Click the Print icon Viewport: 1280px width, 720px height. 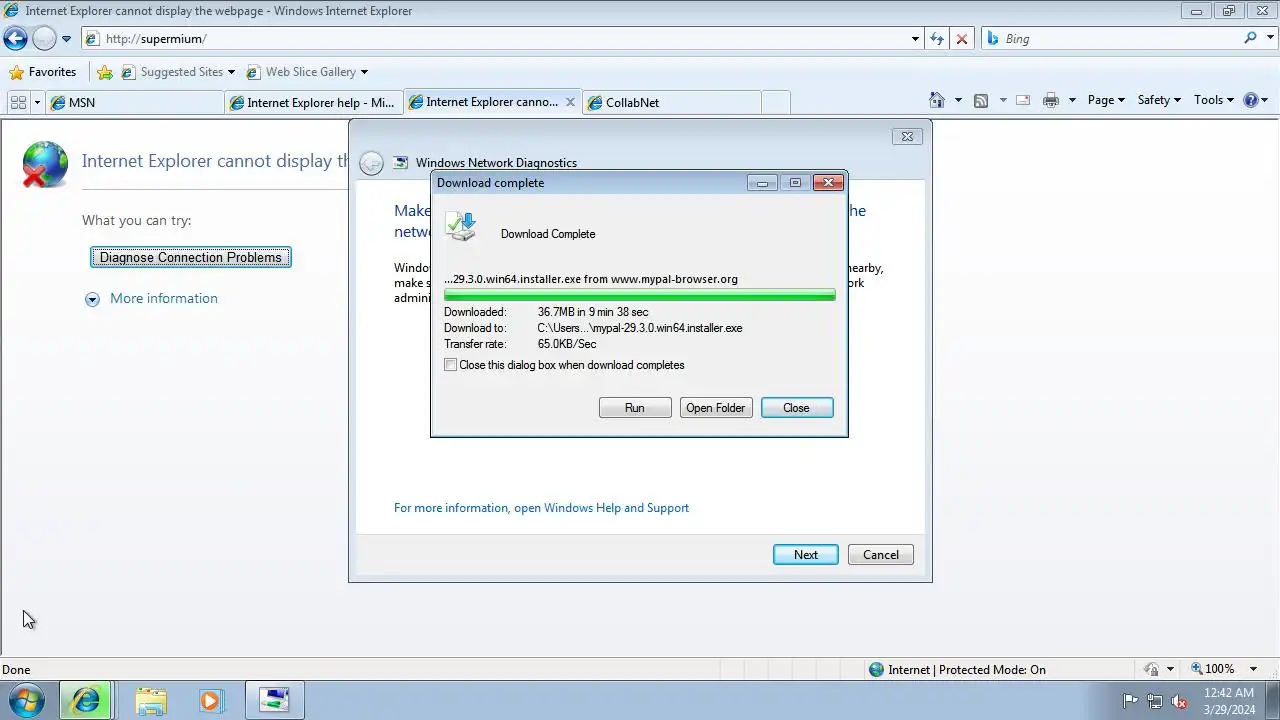point(1051,100)
